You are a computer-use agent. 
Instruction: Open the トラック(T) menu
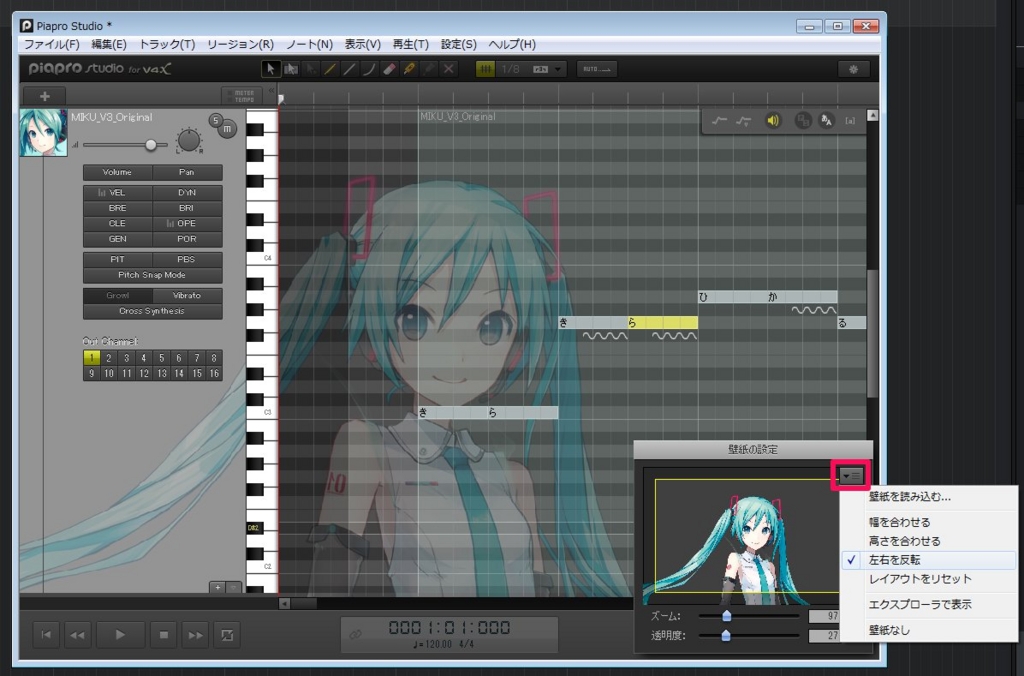(x=167, y=44)
